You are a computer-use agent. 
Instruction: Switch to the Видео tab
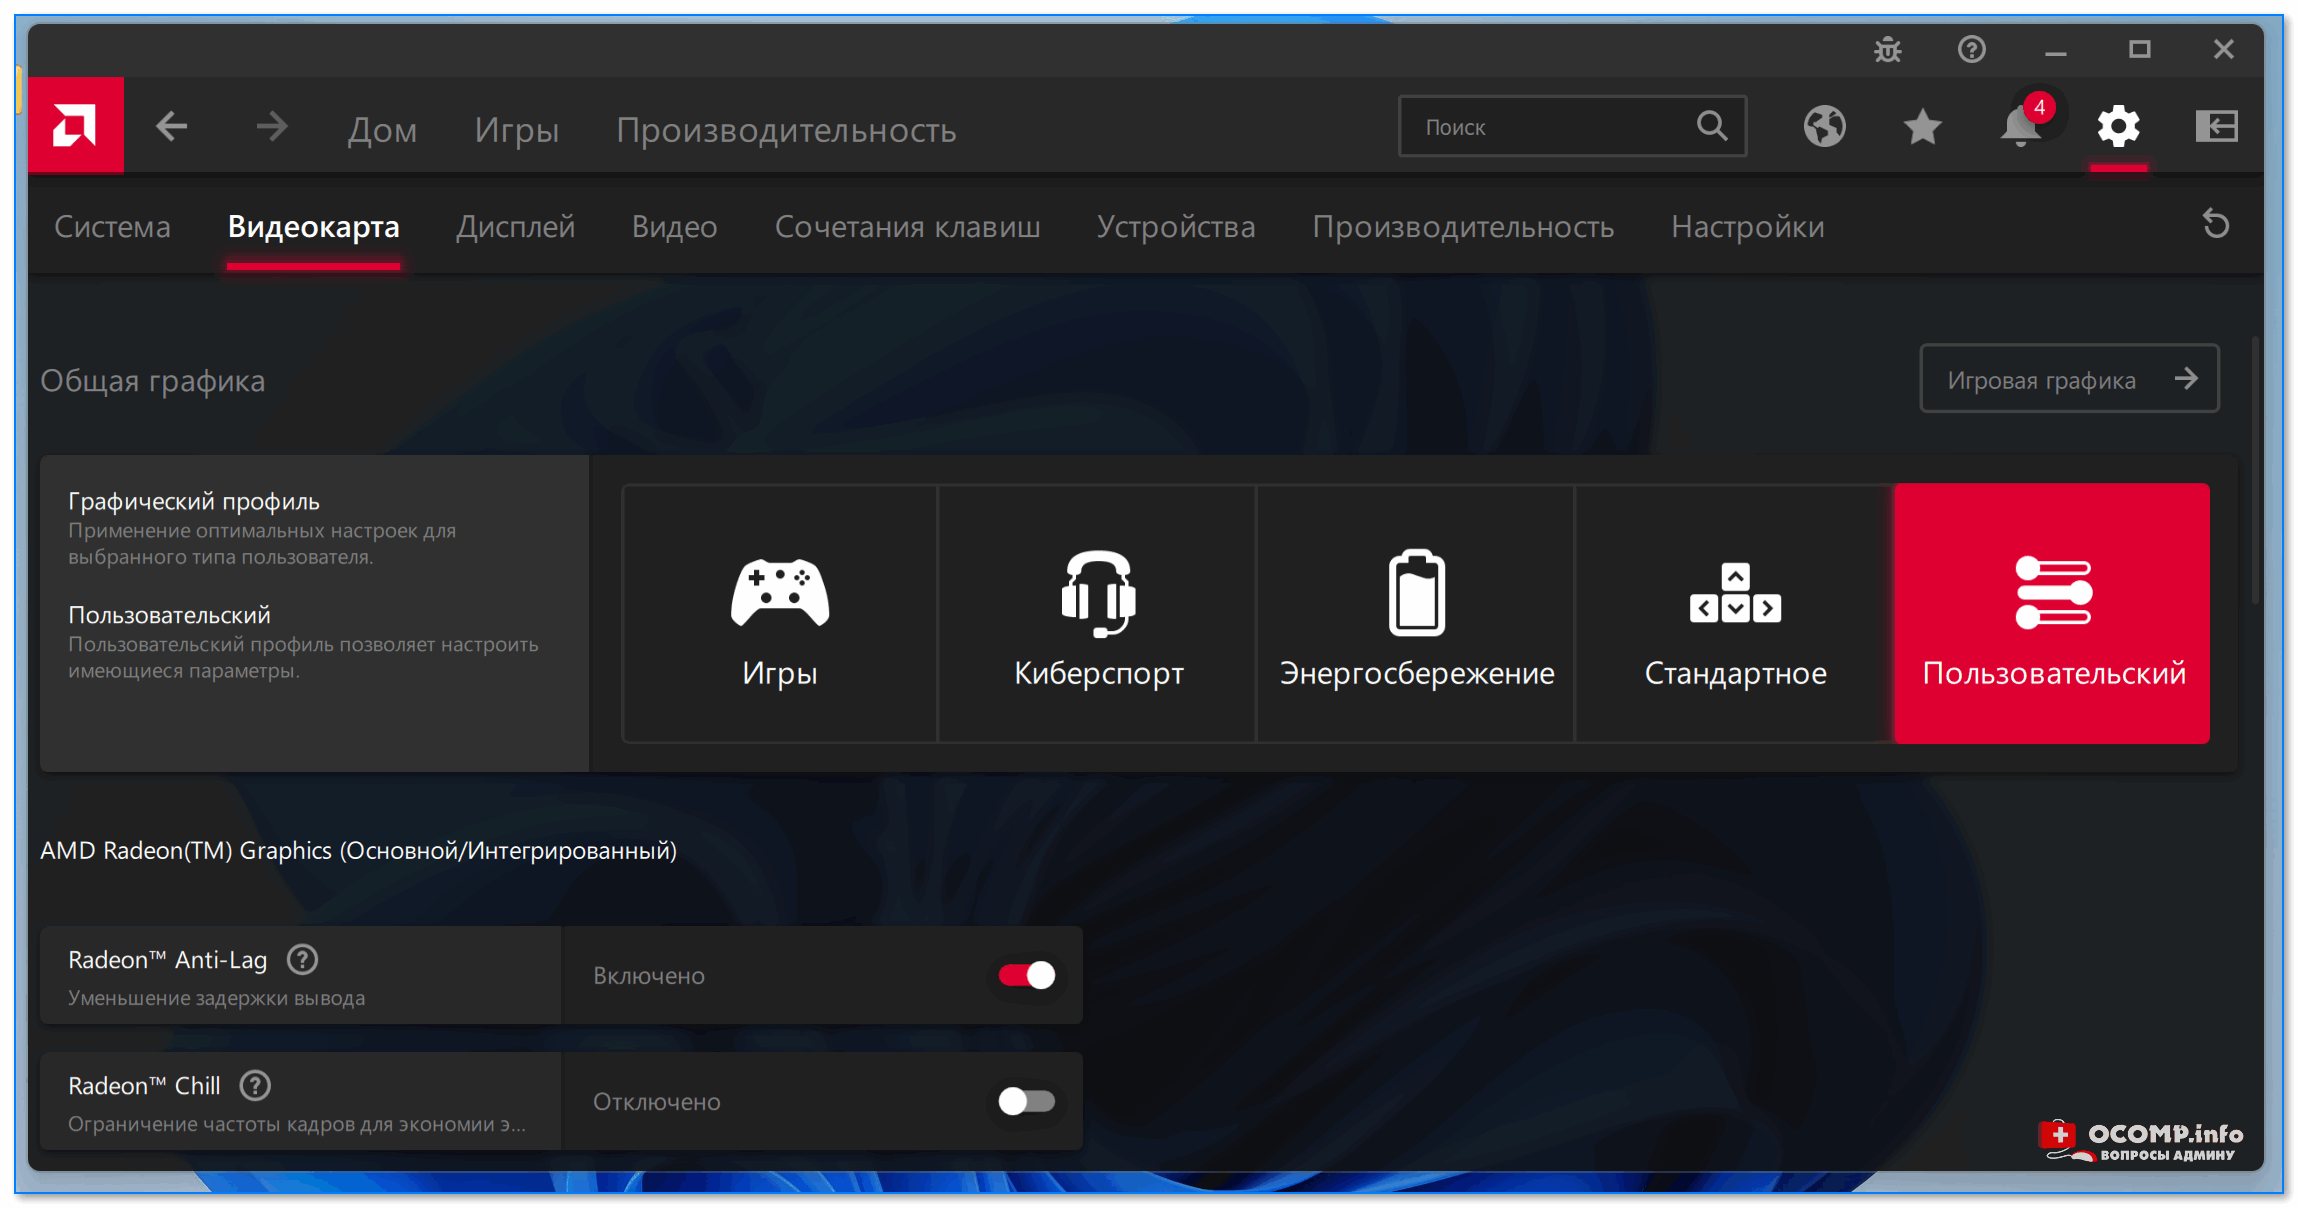click(x=674, y=227)
